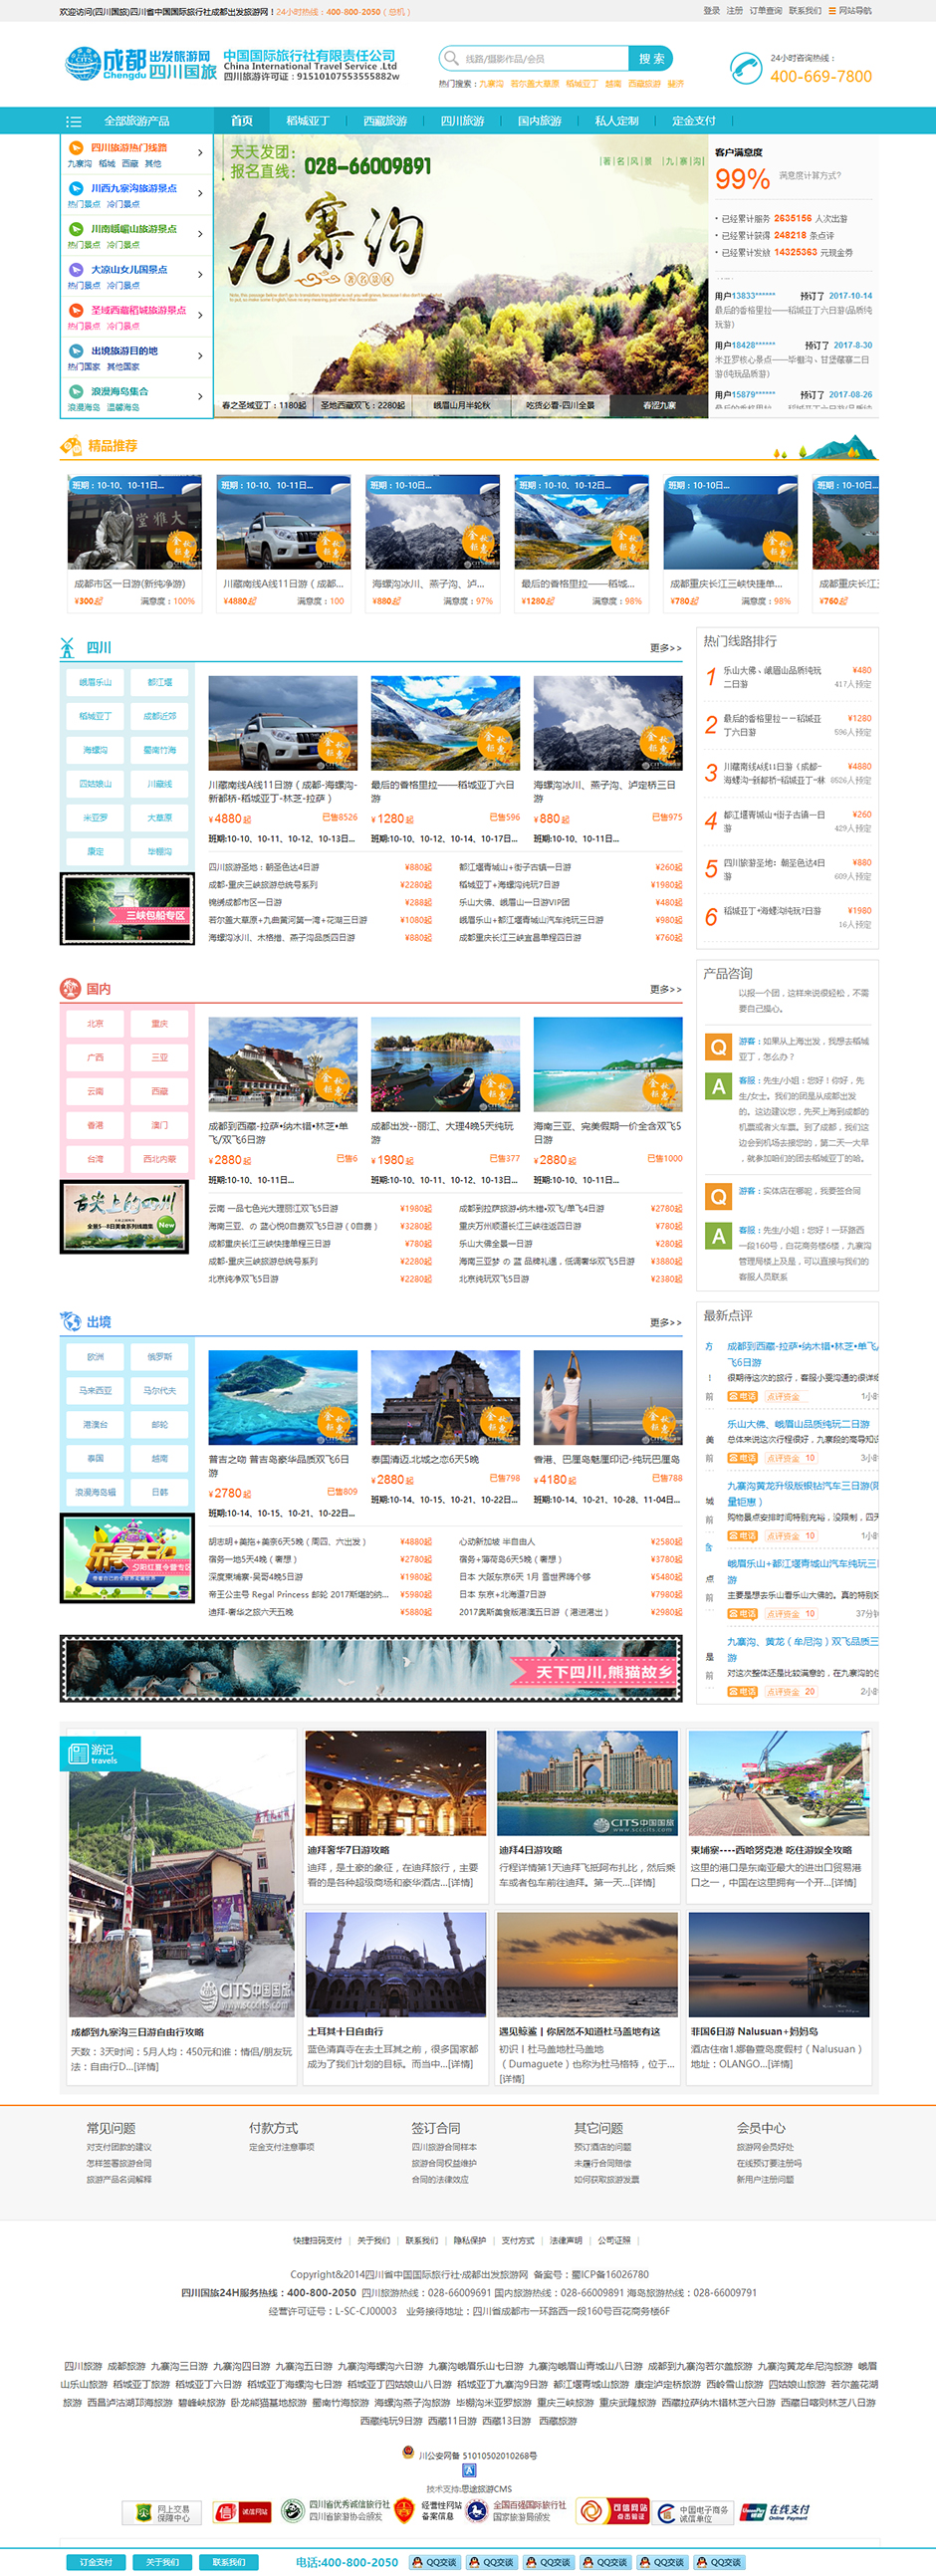This screenshot has height=2576, width=936.
Task: Click the 24-hour hotline phone icon
Action: click(x=745, y=68)
